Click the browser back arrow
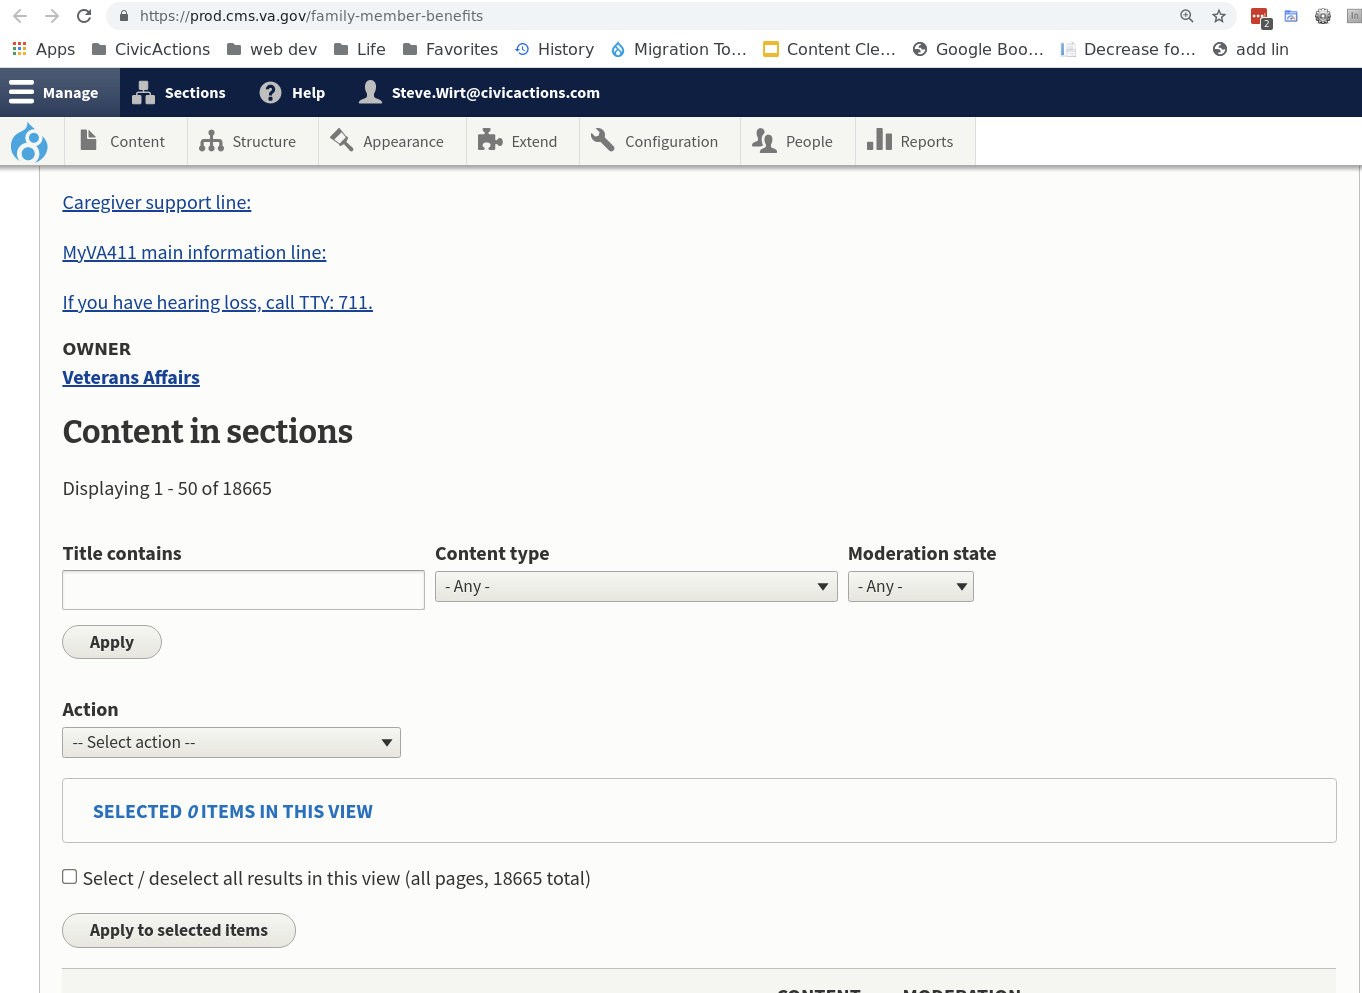The height and width of the screenshot is (993, 1362). (x=20, y=16)
